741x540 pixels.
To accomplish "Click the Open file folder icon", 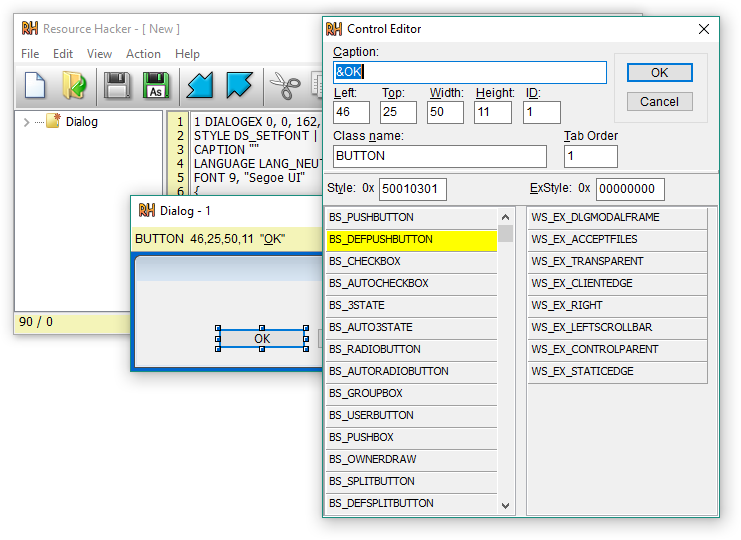I will (74, 86).
